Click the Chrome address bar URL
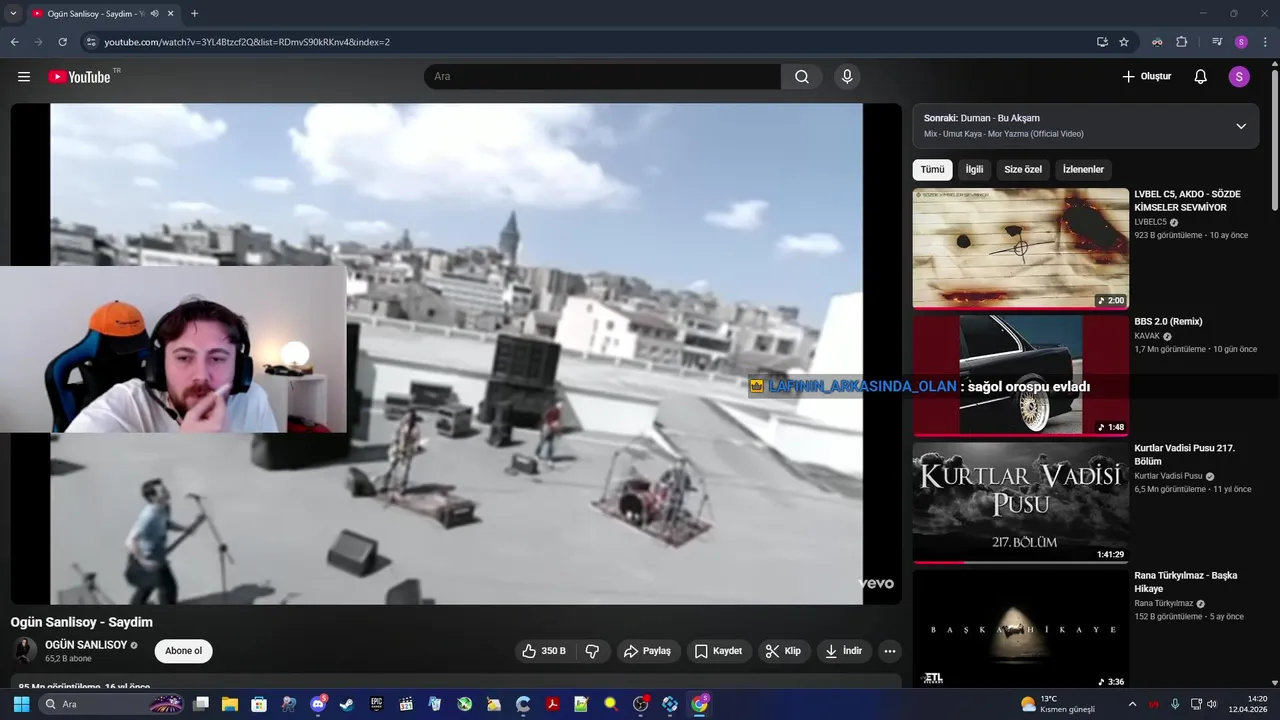The width and height of the screenshot is (1280, 720). pos(247,42)
